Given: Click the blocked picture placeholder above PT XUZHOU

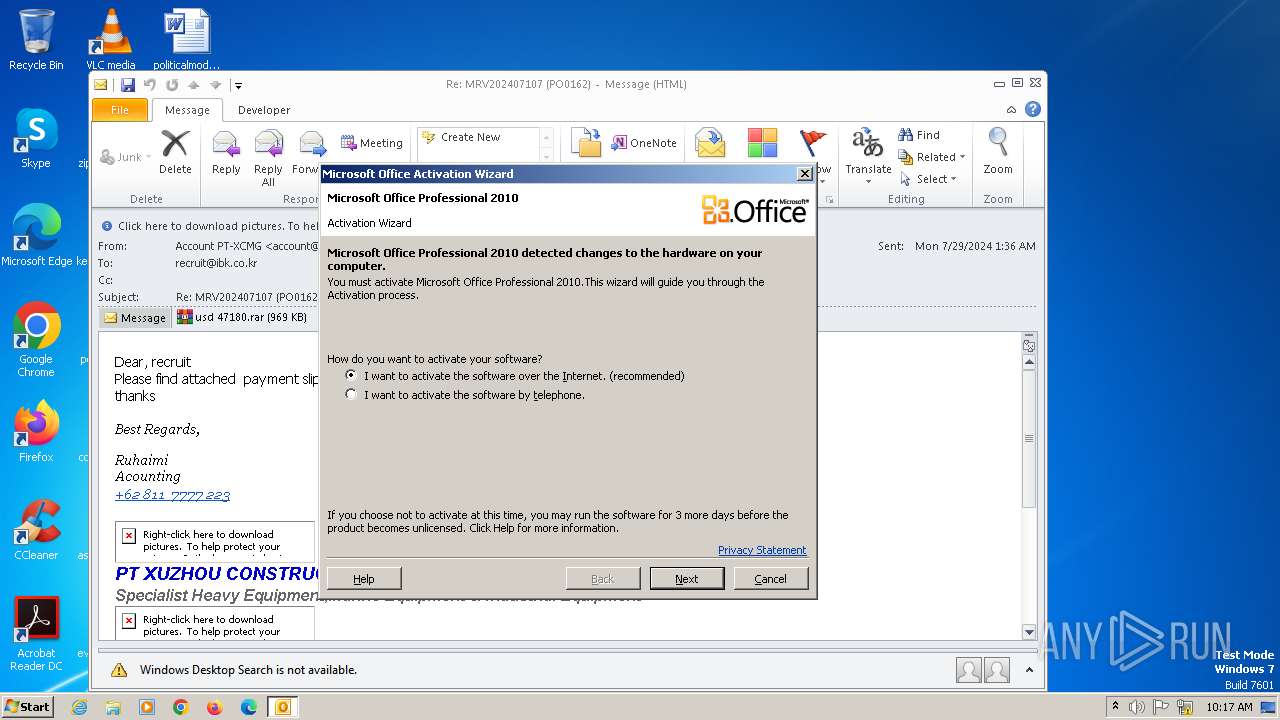Looking at the screenshot, I should point(214,541).
